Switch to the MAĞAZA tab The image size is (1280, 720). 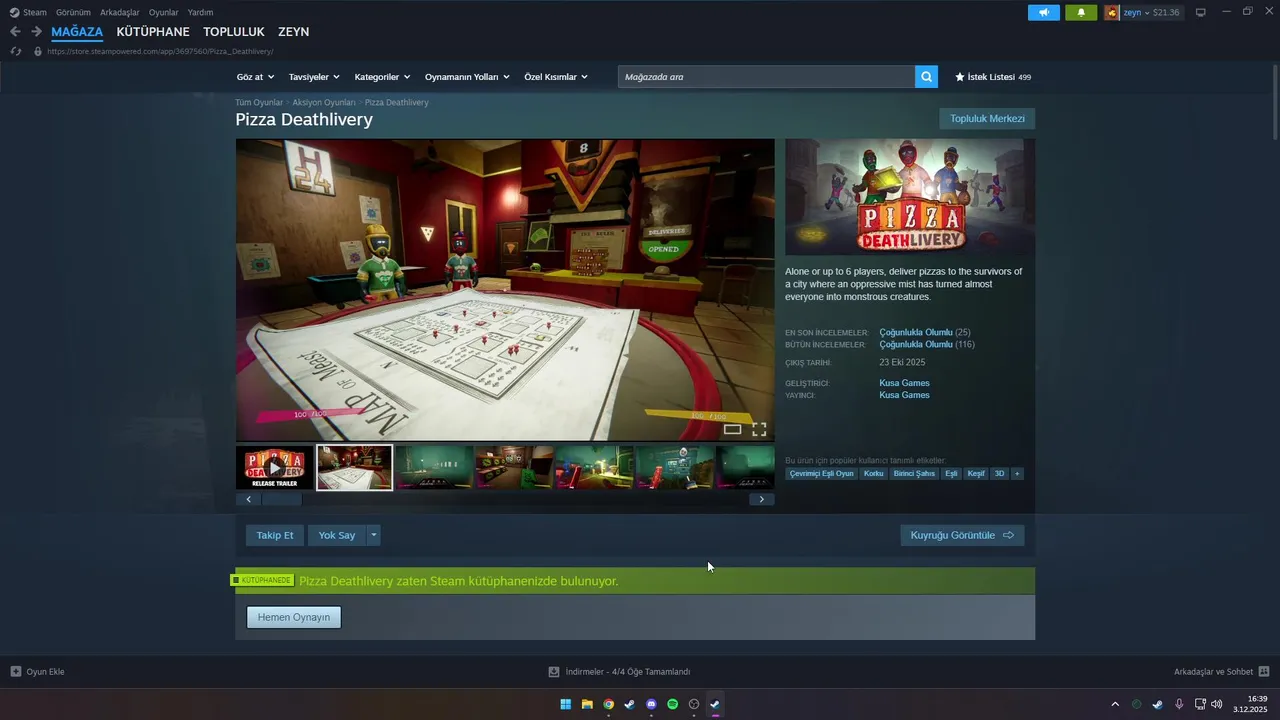(x=77, y=32)
